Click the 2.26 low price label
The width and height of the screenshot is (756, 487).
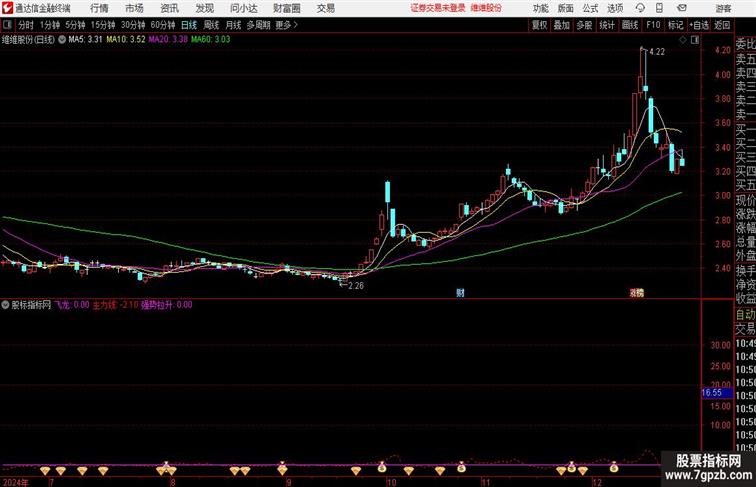355,286
